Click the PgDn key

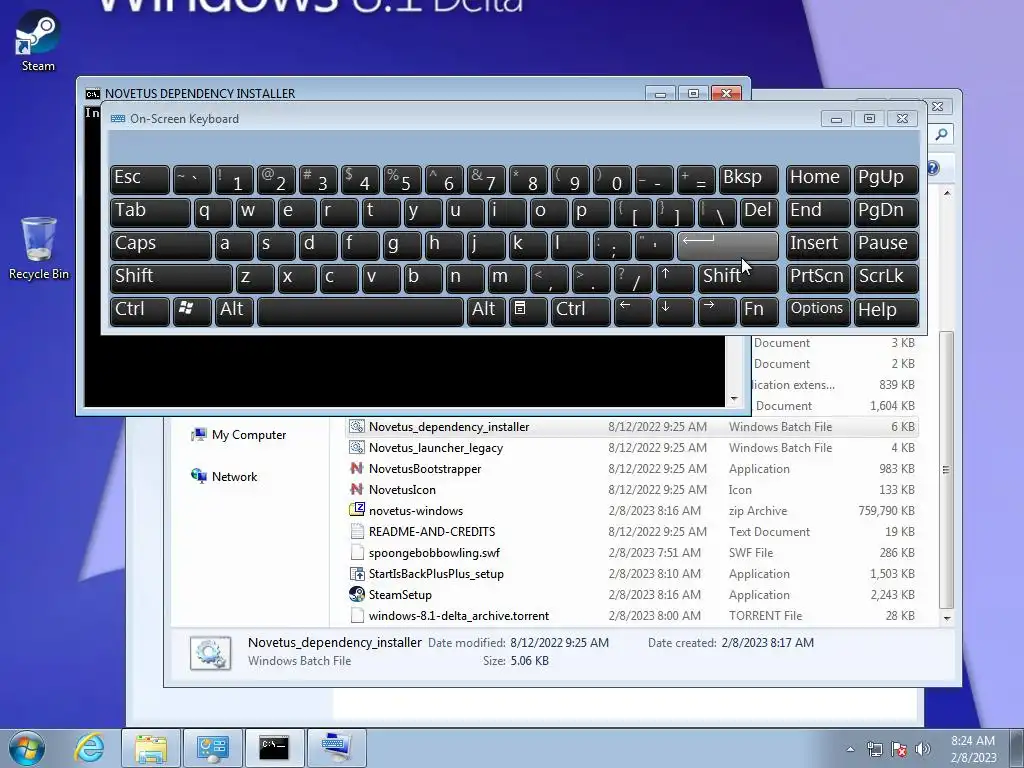tap(886, 212)
